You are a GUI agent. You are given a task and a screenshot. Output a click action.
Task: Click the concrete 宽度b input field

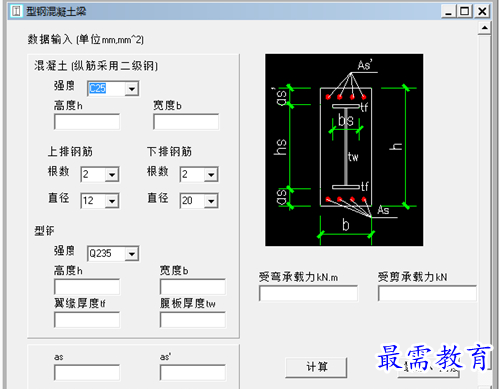(186, 122)
